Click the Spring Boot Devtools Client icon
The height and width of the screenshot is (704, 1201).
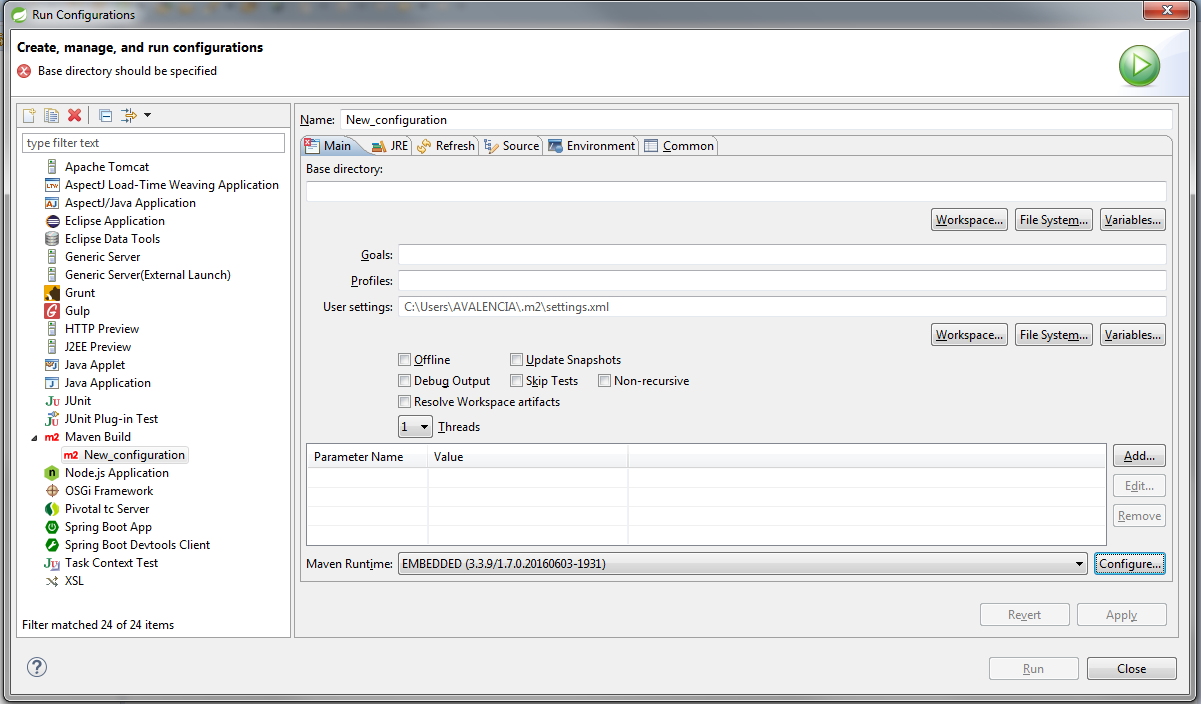[x=53, y=545]
